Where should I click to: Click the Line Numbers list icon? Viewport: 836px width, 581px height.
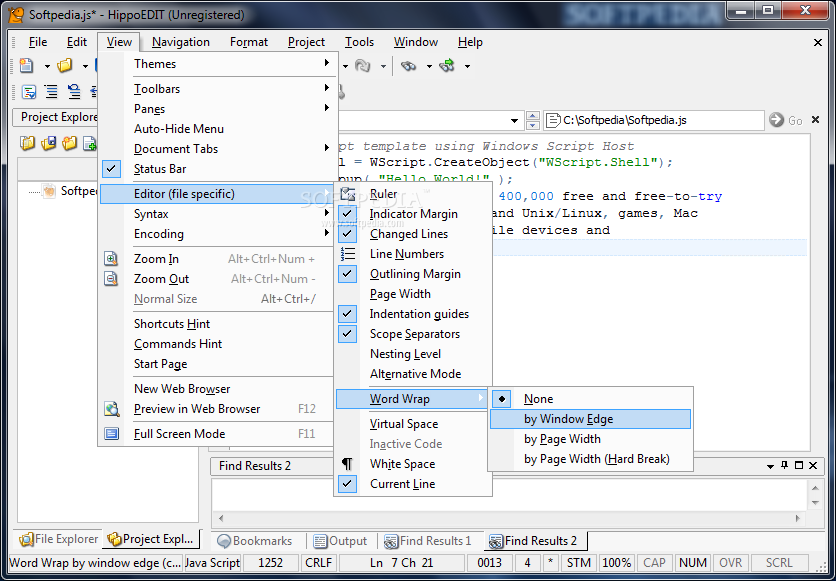[x=348, y=254]
